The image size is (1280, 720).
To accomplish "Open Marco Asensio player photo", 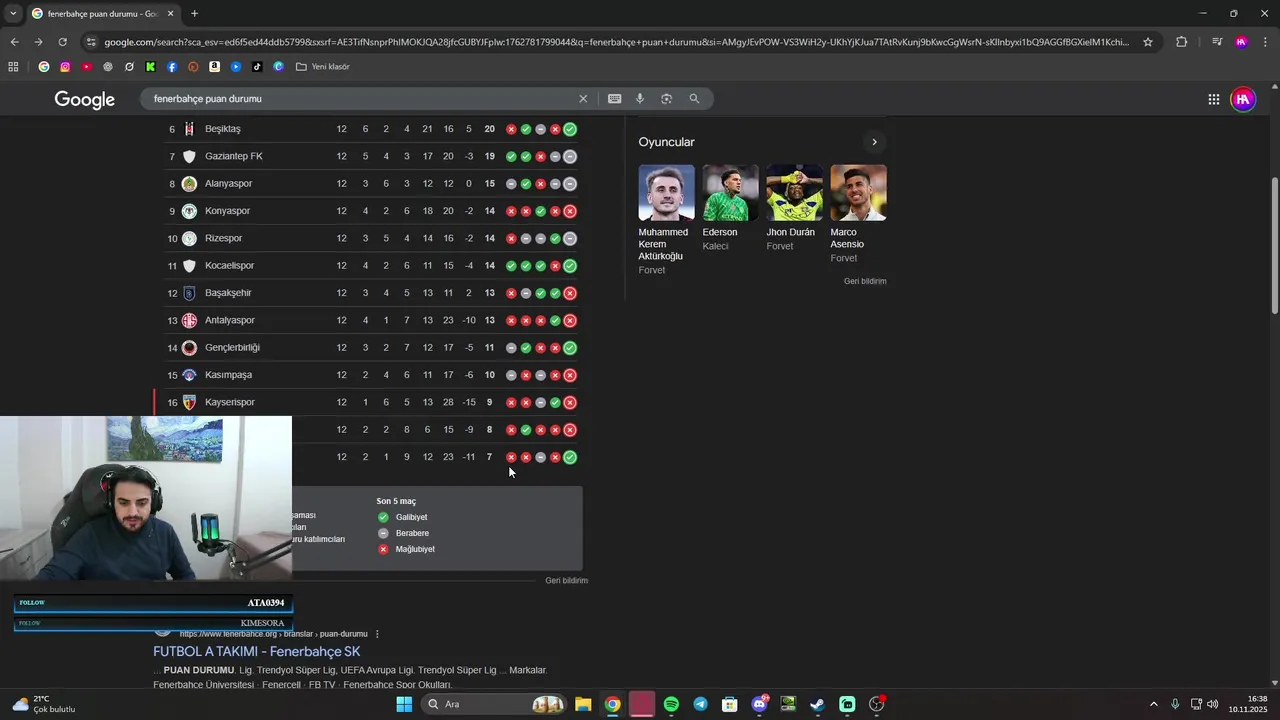I will 858,193.
